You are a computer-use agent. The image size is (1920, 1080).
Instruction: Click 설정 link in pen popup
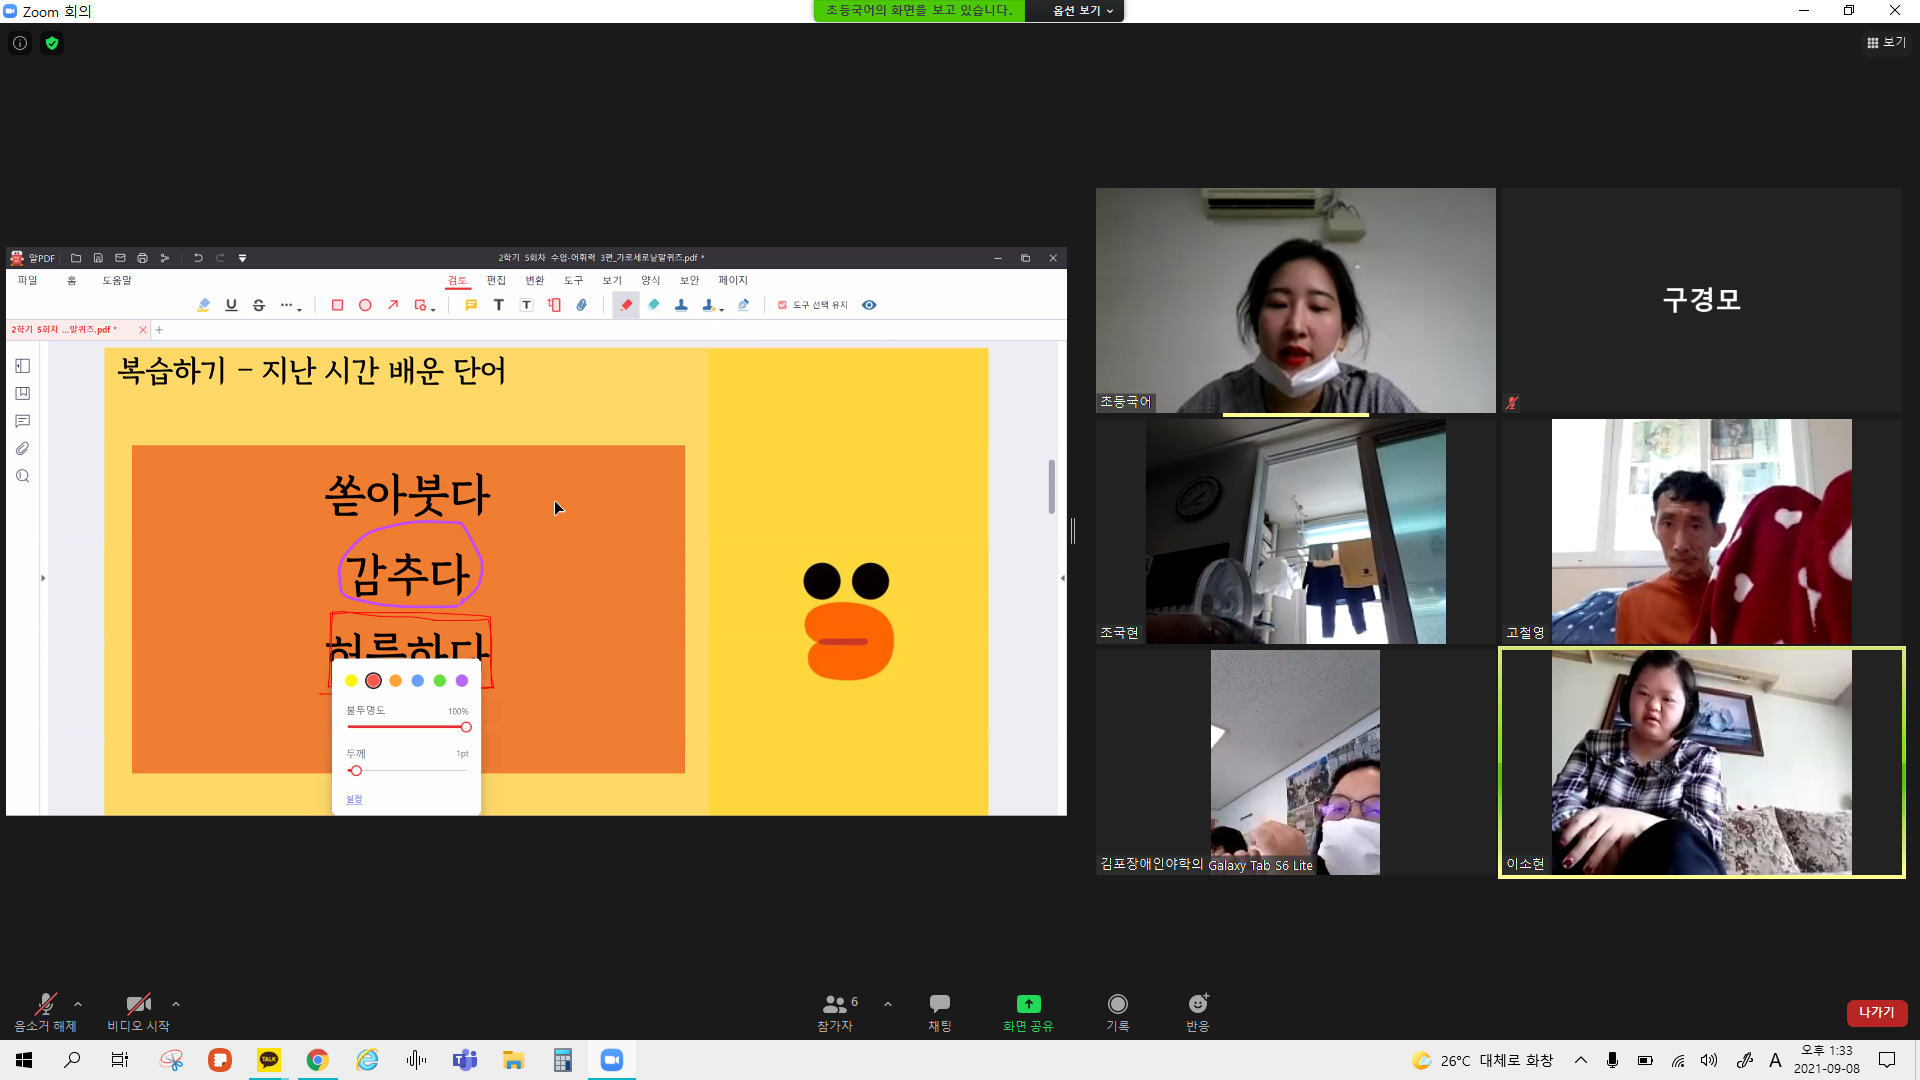pos(354,800)
